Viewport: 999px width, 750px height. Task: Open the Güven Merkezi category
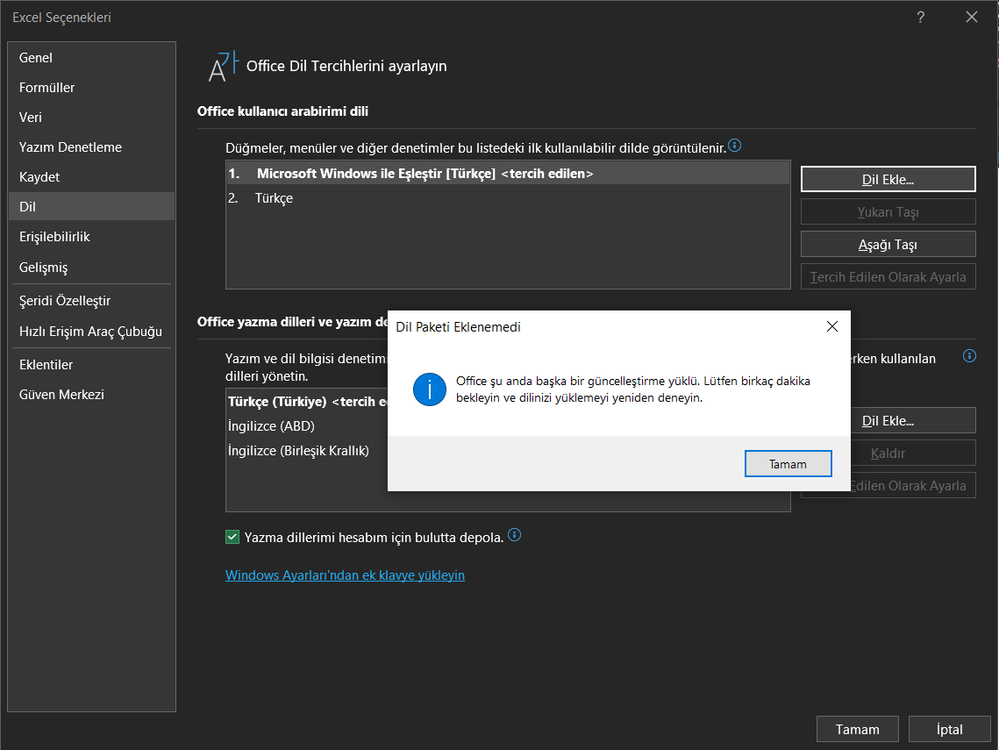pos(92,394)
